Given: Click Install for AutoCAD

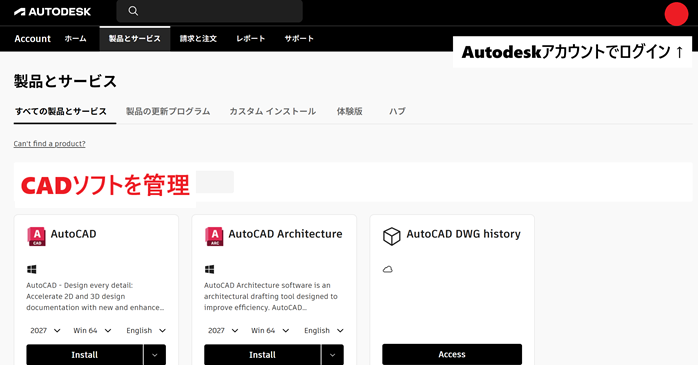Looking at the screenshot, I should 85,355.
